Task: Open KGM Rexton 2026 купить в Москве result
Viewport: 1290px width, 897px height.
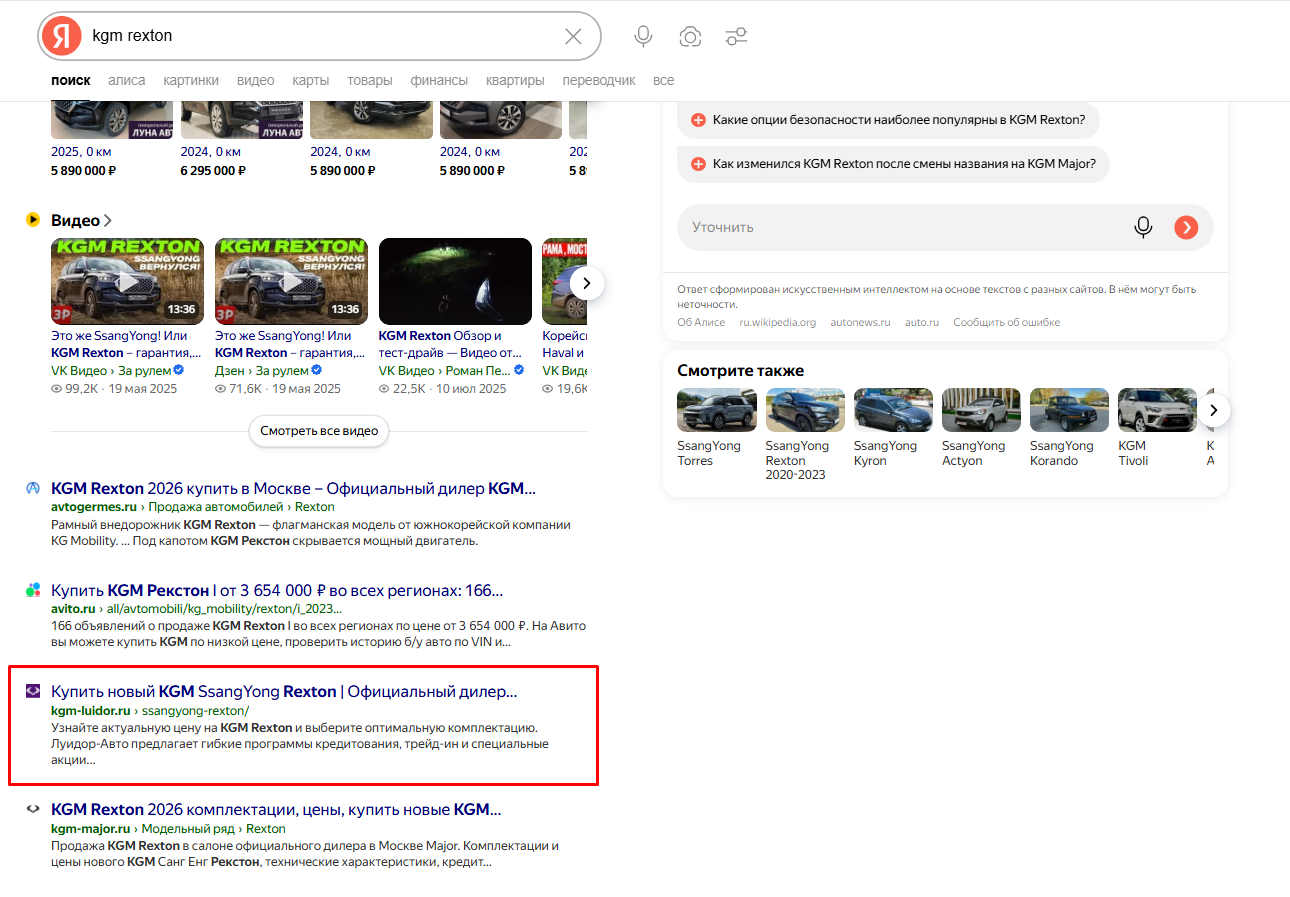Action: pos(293,489)
